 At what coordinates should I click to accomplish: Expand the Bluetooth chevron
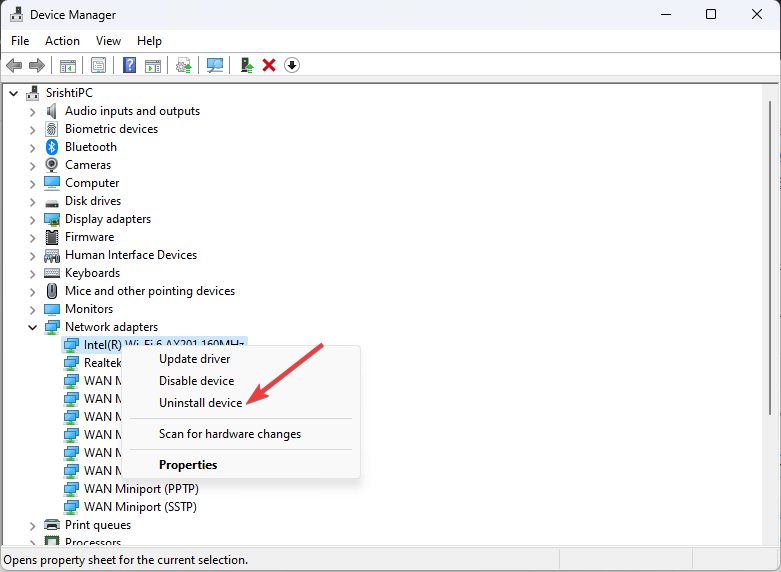[32, 147]
